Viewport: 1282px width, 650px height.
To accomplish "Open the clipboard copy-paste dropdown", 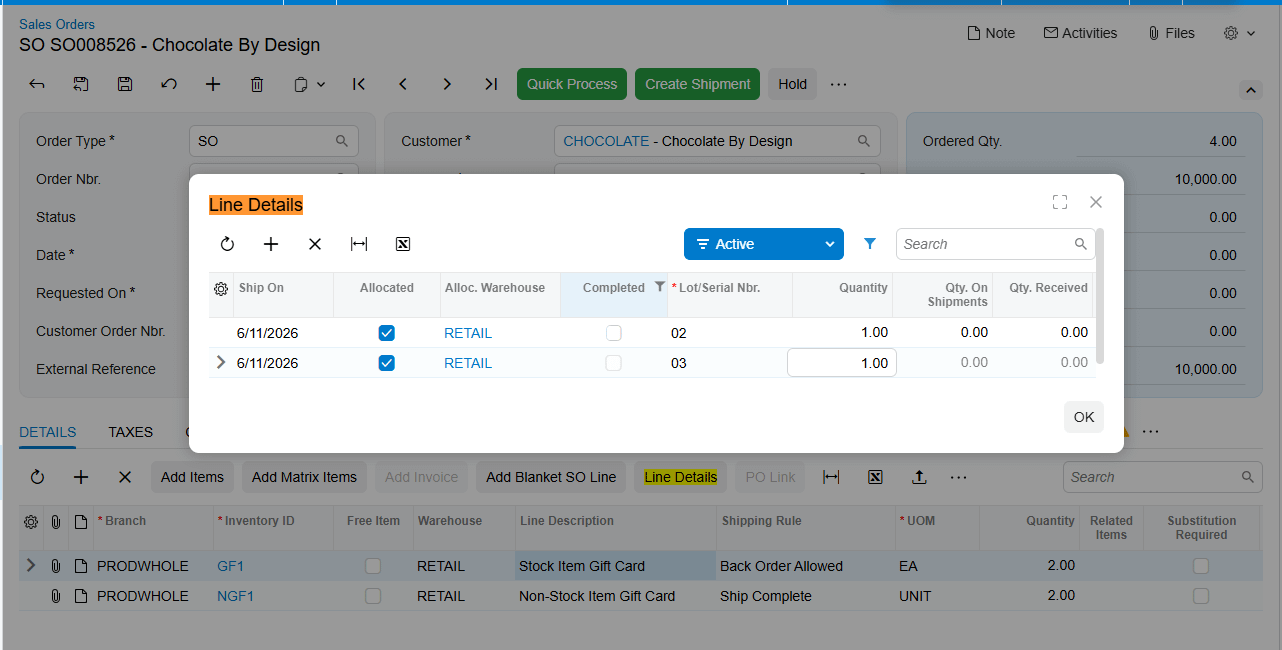I will tap(310, 84).
